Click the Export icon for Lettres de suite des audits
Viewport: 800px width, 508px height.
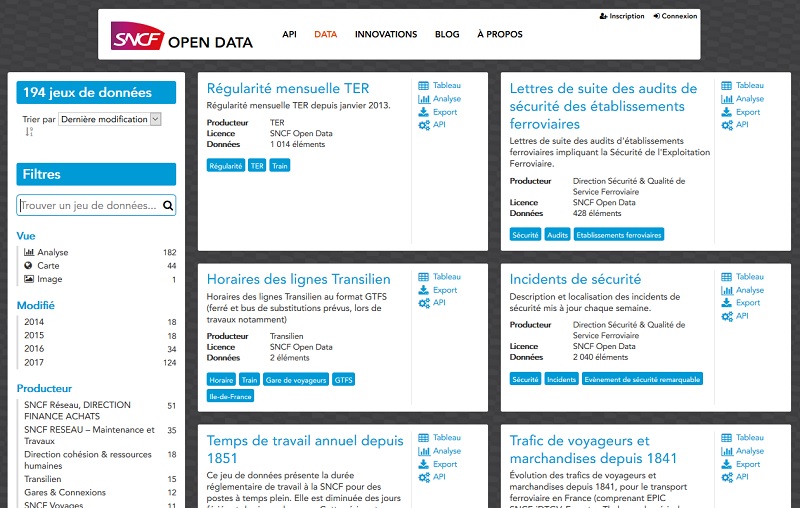tap(727, 112)
